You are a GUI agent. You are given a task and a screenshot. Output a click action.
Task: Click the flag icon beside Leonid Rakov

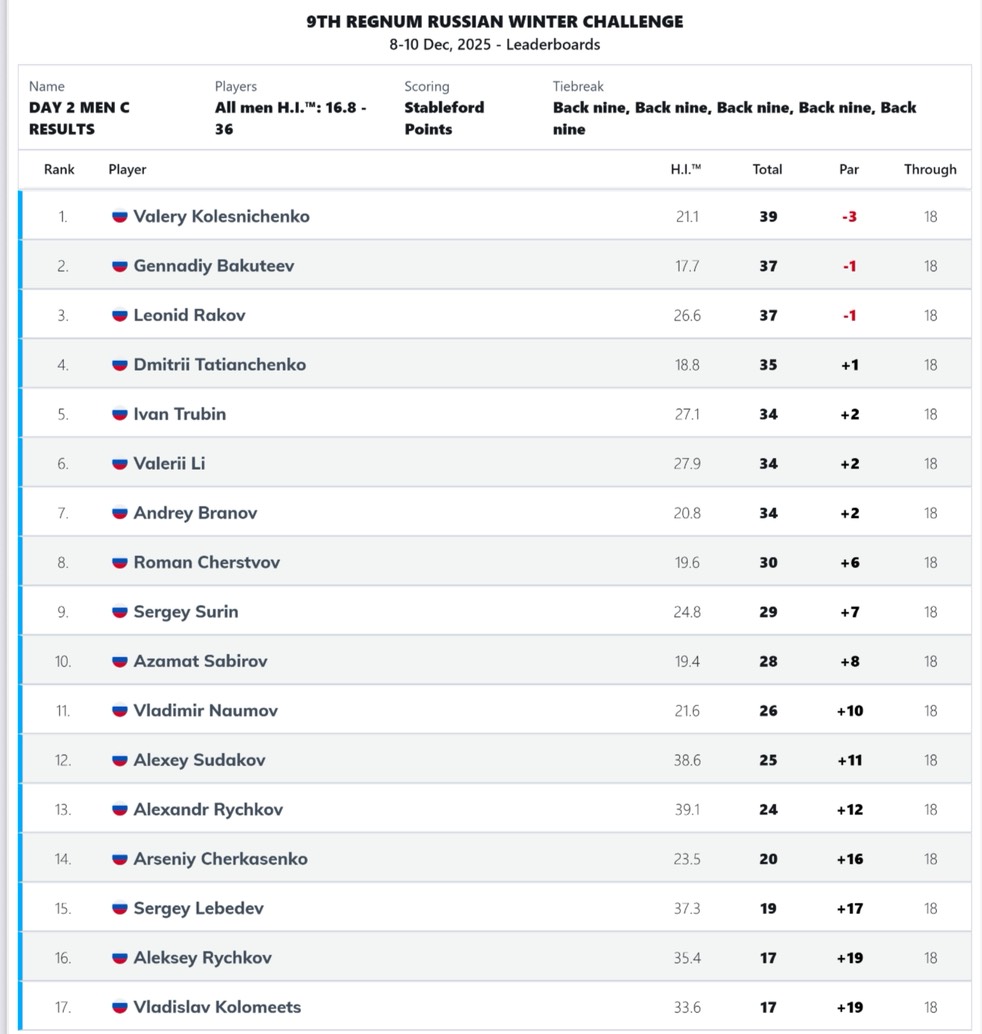[x=119, y=315]
